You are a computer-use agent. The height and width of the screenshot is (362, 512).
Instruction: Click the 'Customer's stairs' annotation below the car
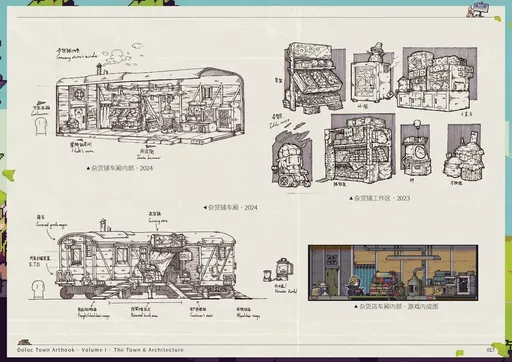click(201, 315)
